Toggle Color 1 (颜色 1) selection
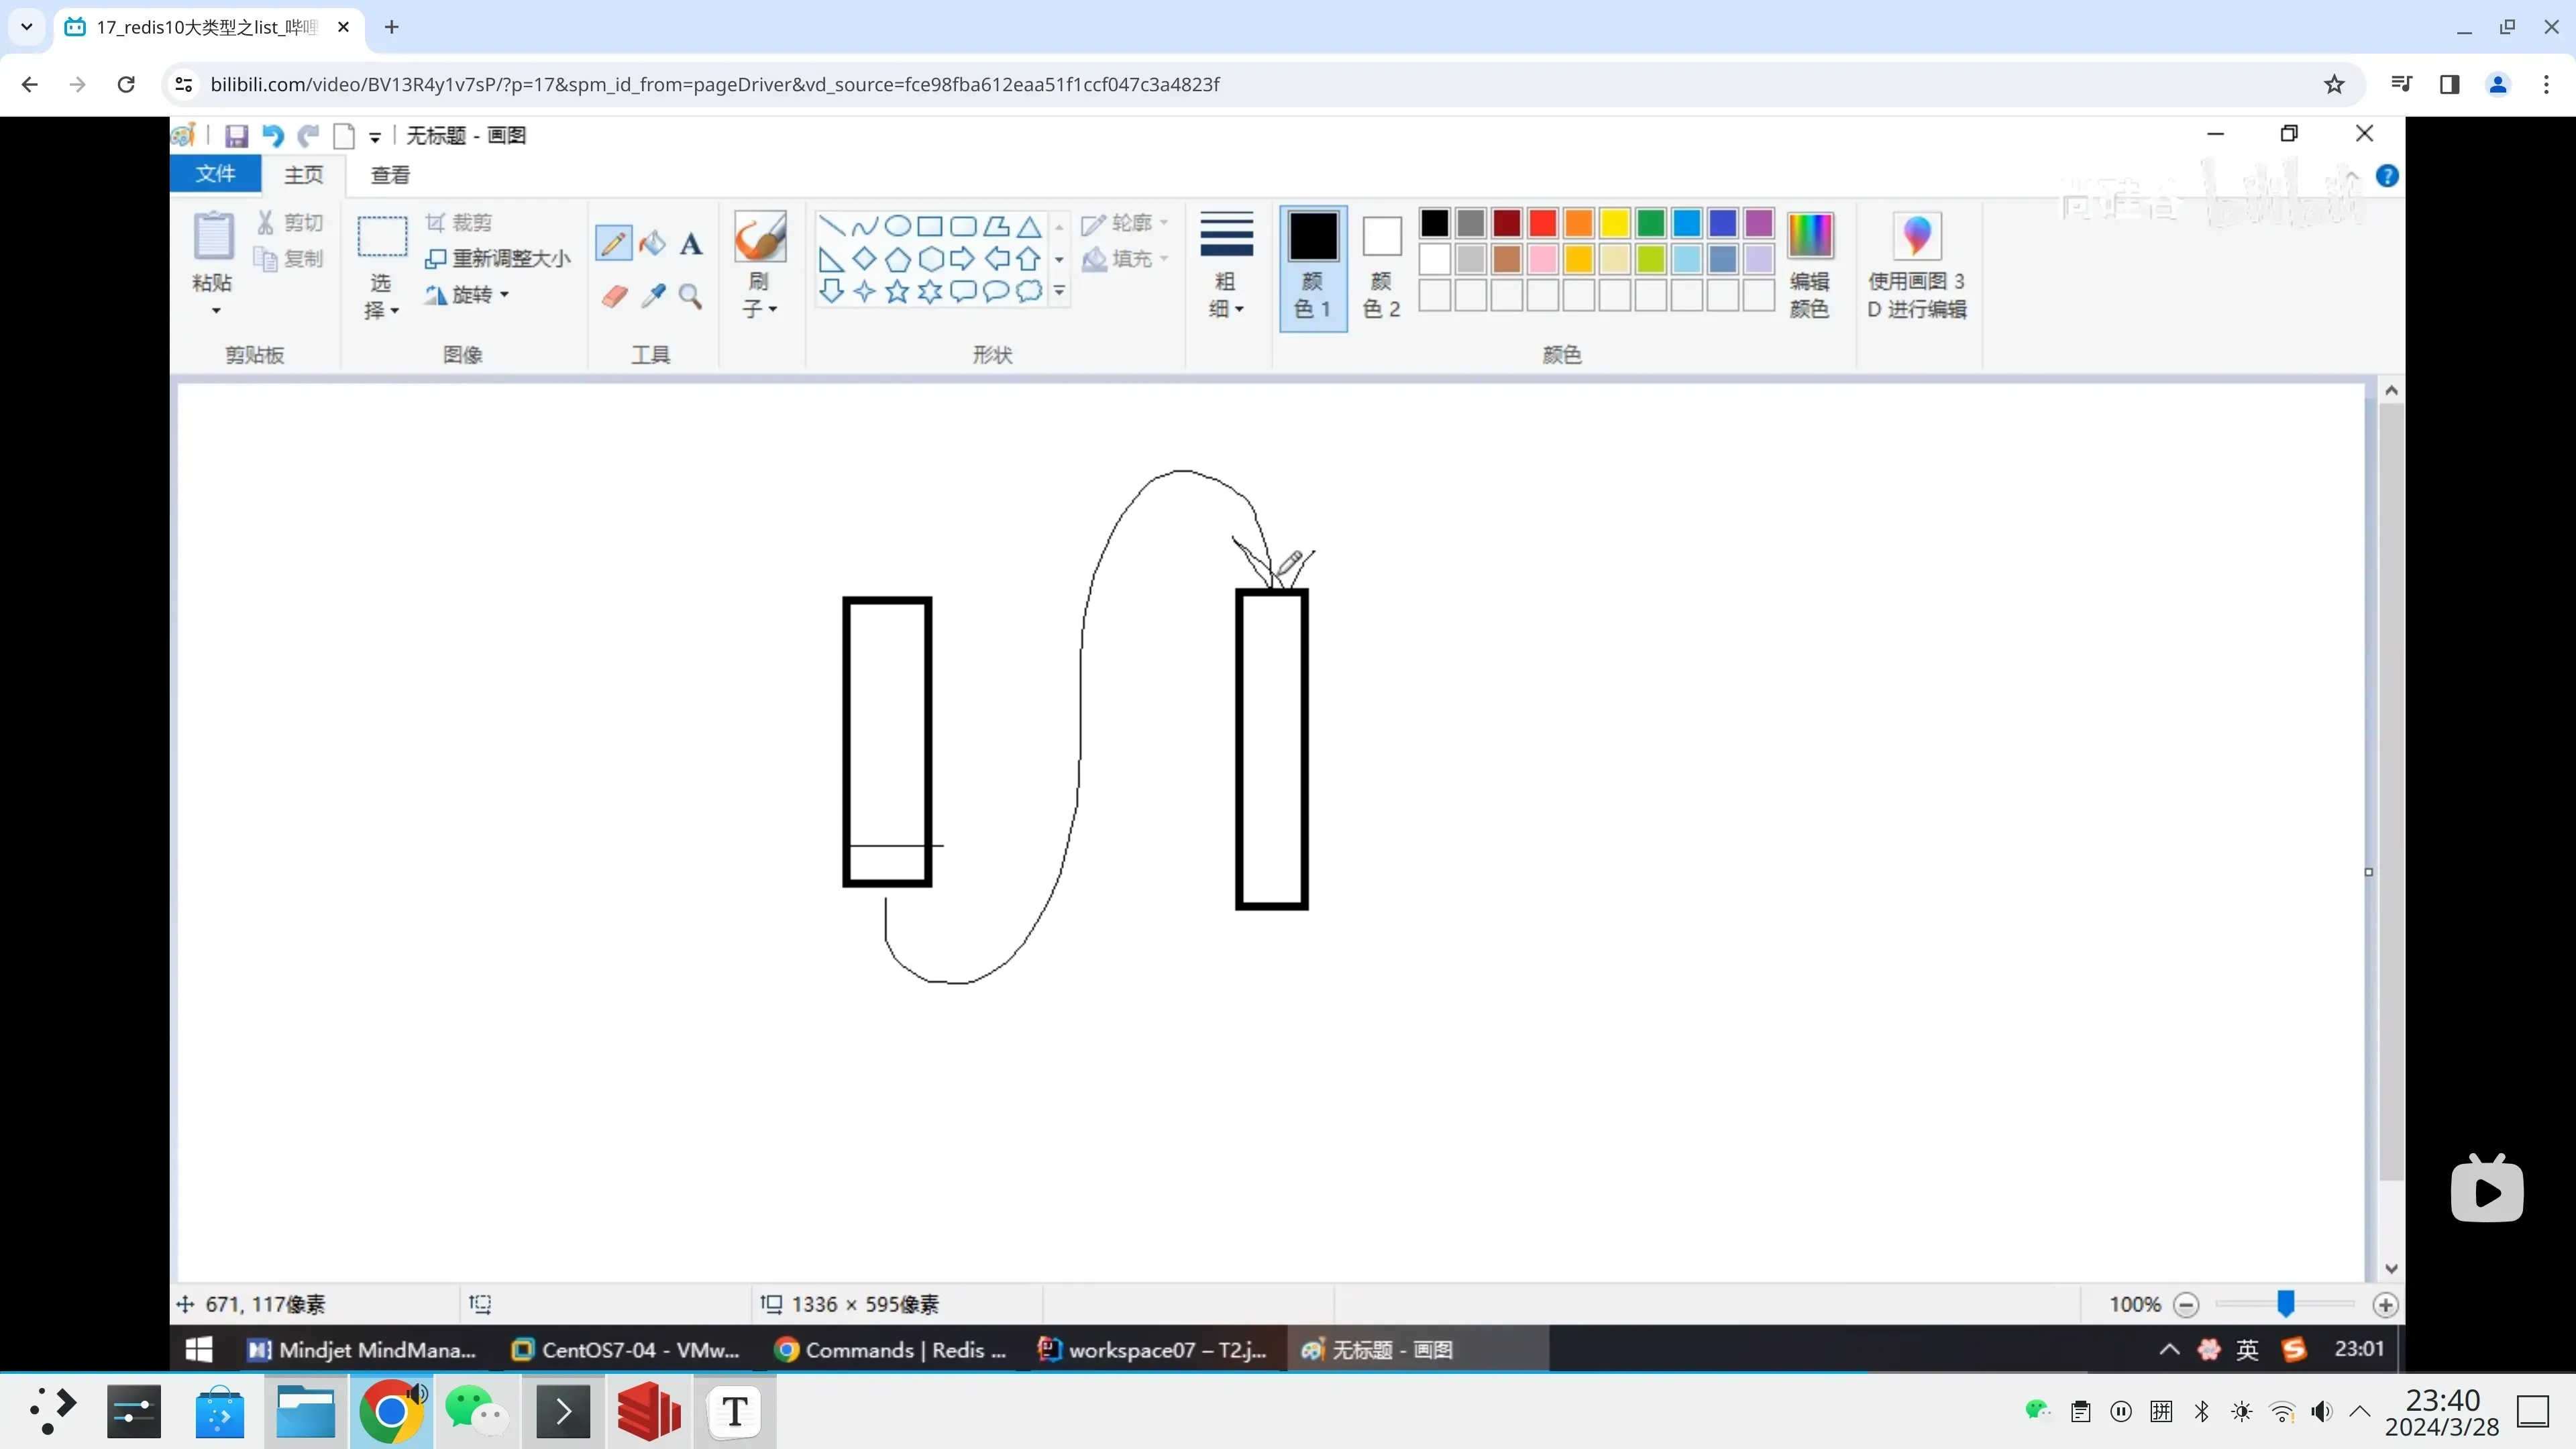 1313,266
